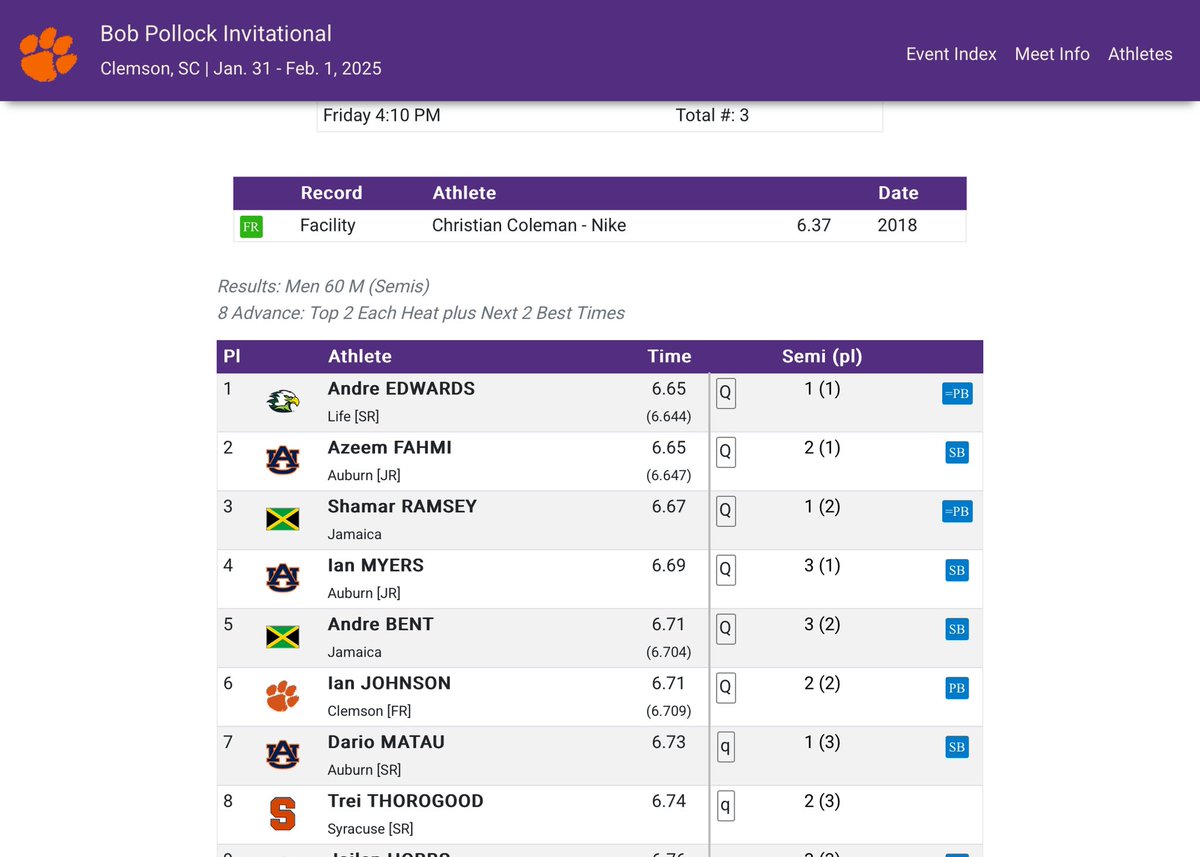1200x857 pixels.
Task: Click the SB badge in Andre Bent row
Action: click(957, 629)
